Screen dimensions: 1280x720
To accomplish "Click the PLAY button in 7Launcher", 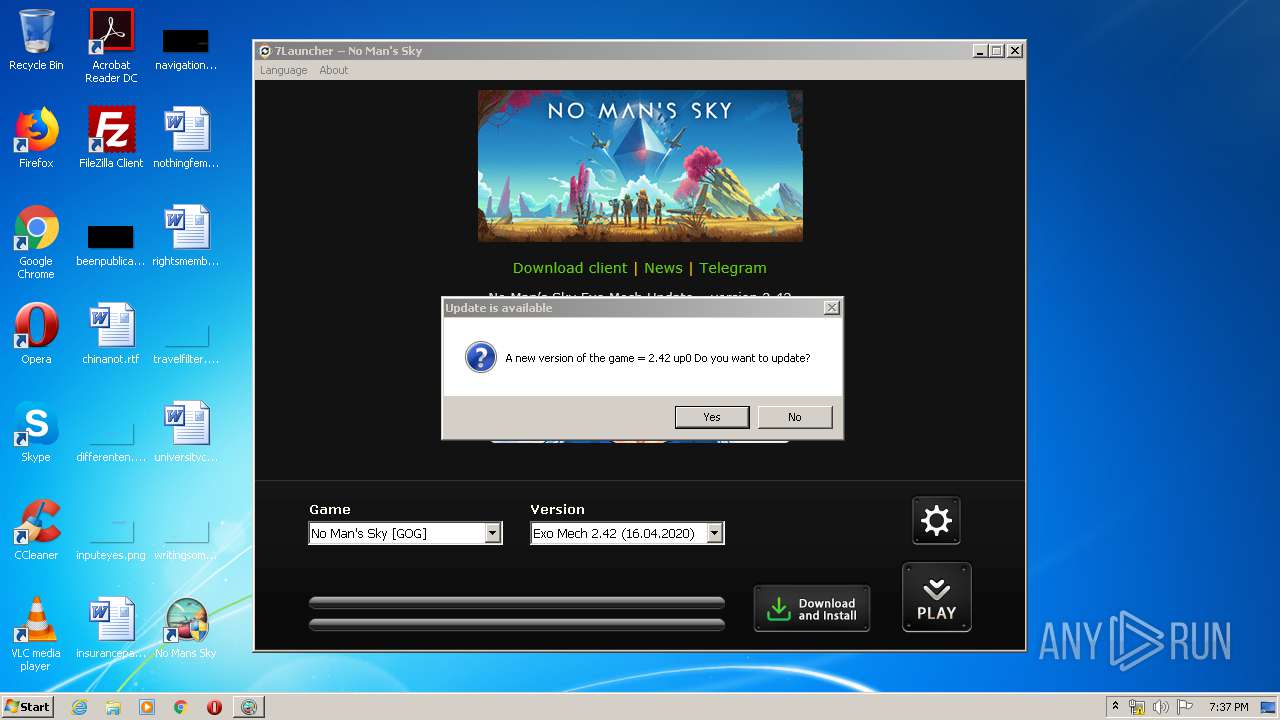I will point(937,597).
